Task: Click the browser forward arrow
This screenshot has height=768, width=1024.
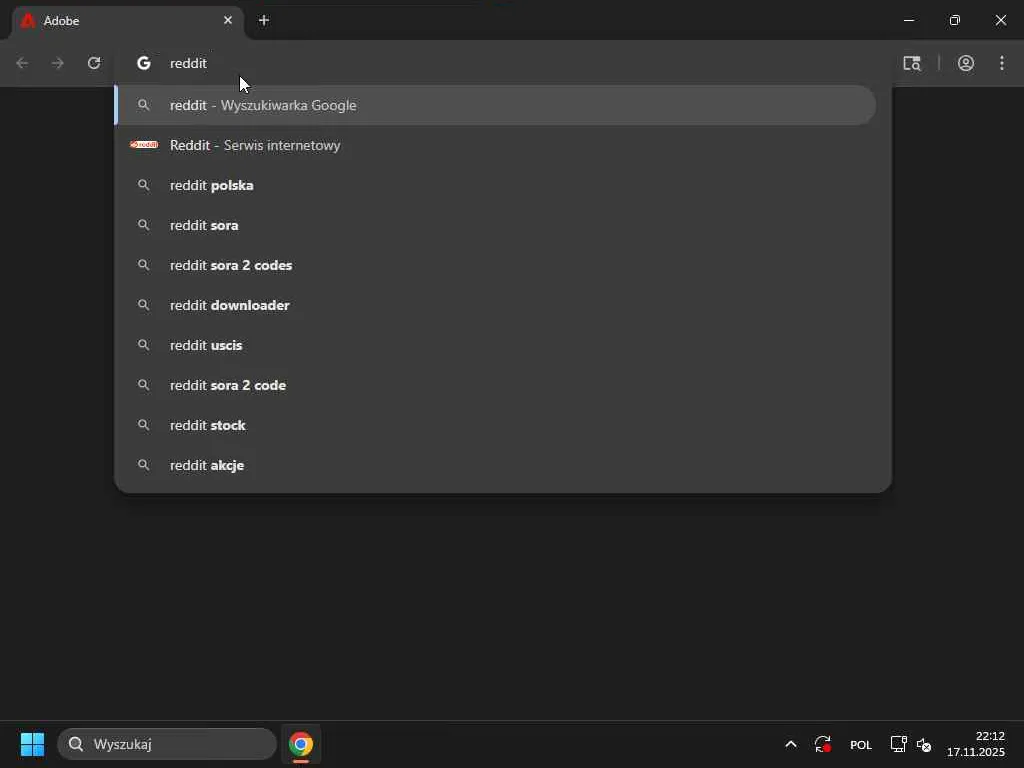Action: [x=58, y=63]
